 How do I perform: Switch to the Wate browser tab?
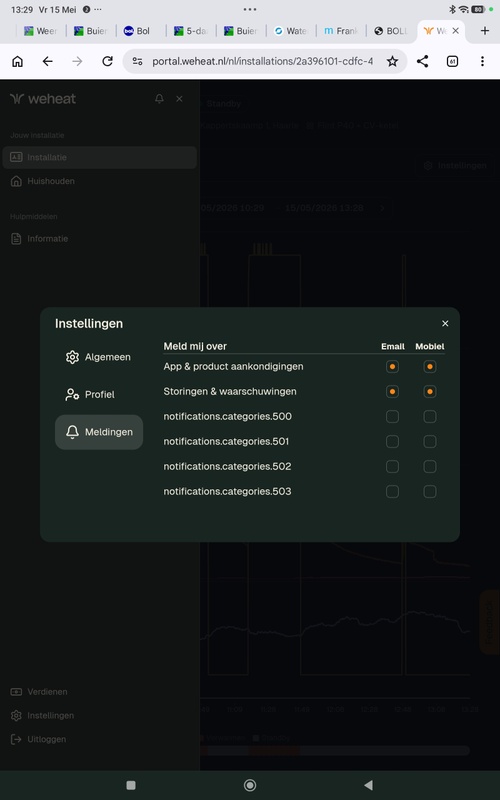290,31
